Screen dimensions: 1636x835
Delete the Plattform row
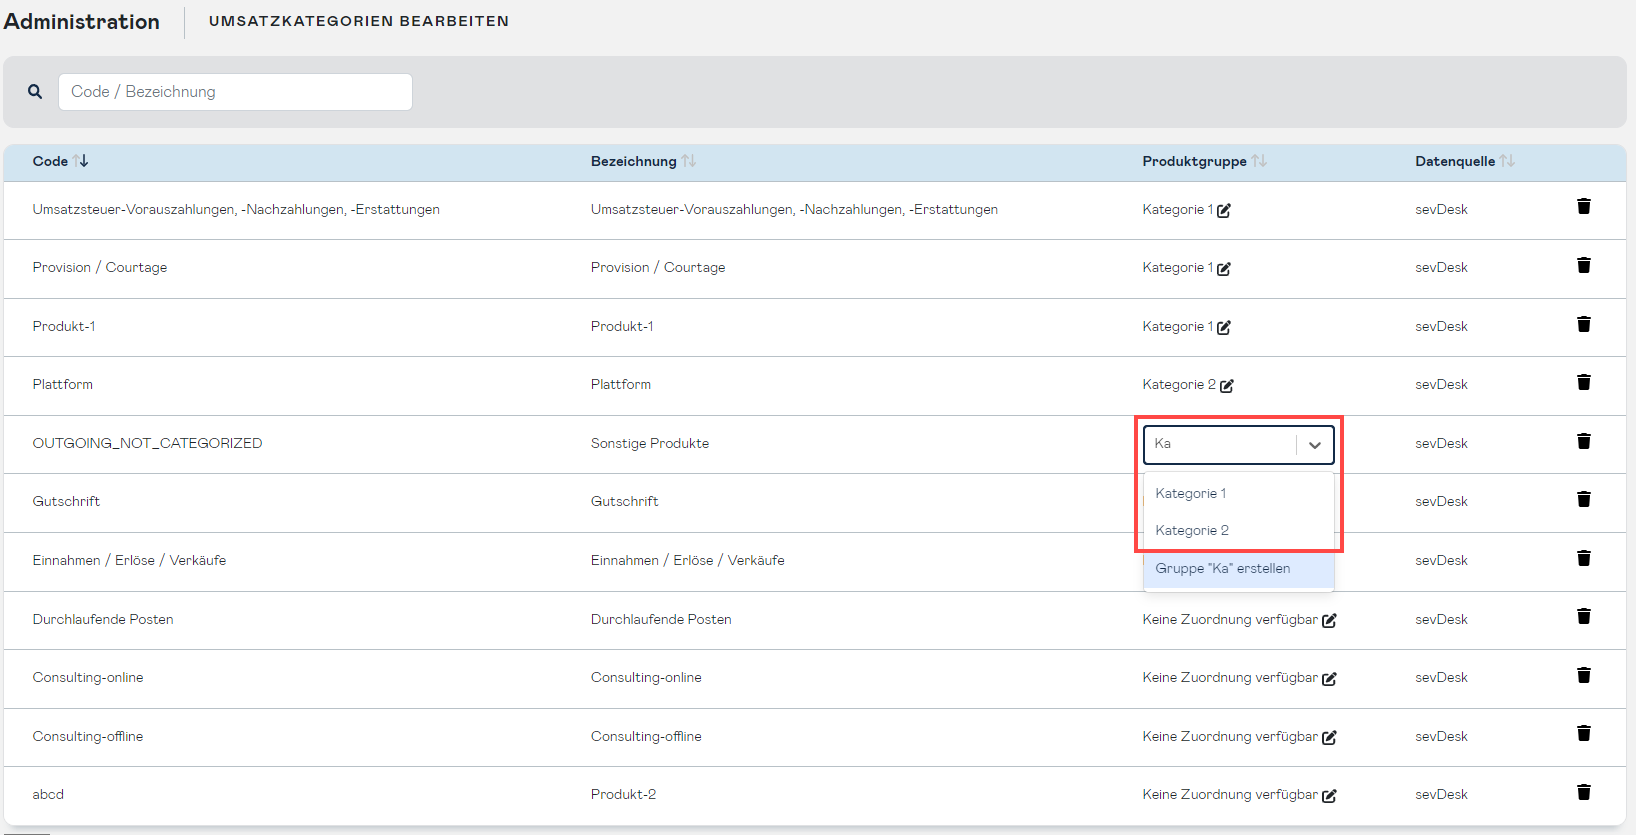[x=1584, y=382]
